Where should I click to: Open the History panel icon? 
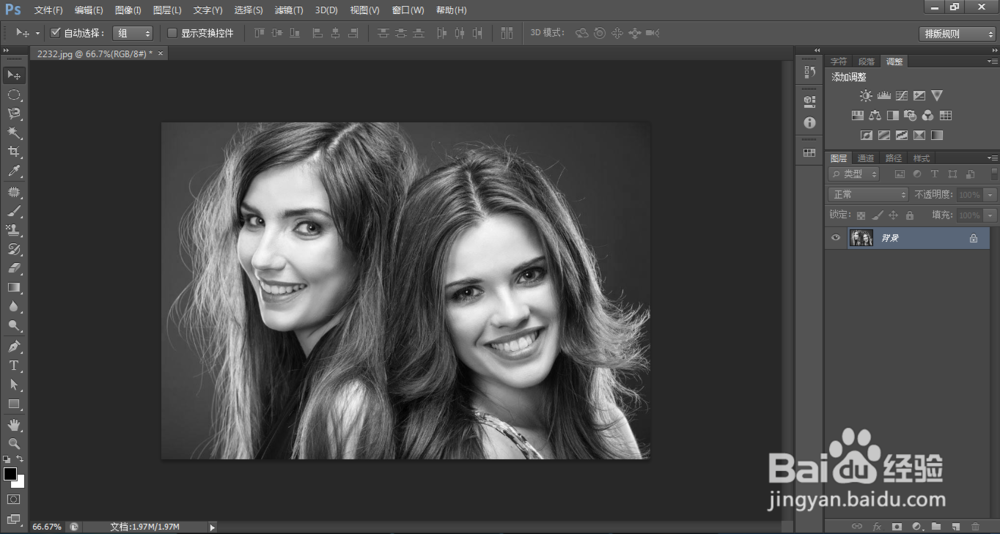(809, 72)
